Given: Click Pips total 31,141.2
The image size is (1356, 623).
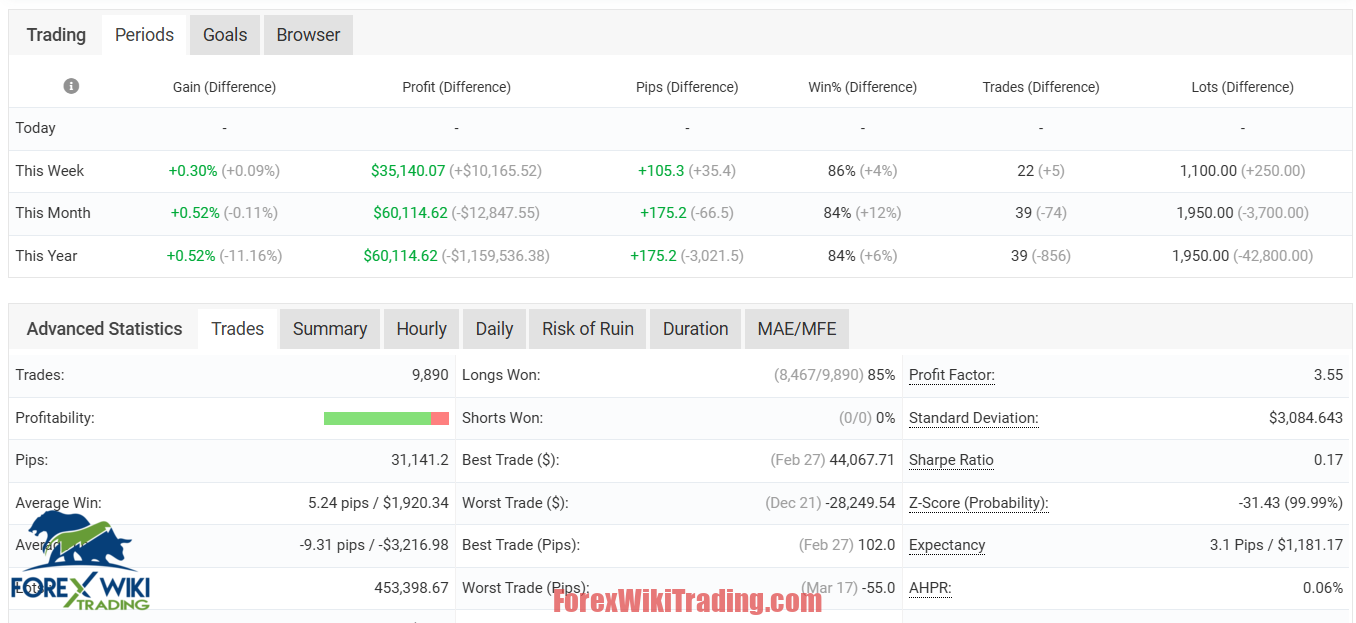Looking at the screenshot, I should coord(420,460).
